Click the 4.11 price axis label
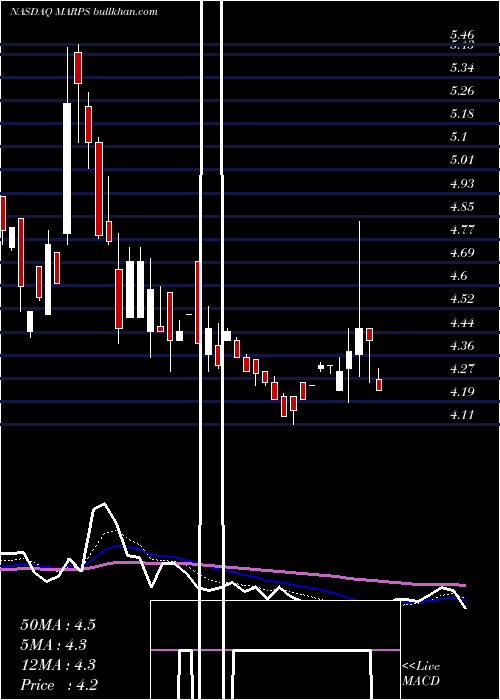500x700 pixels. click(462, 415)
